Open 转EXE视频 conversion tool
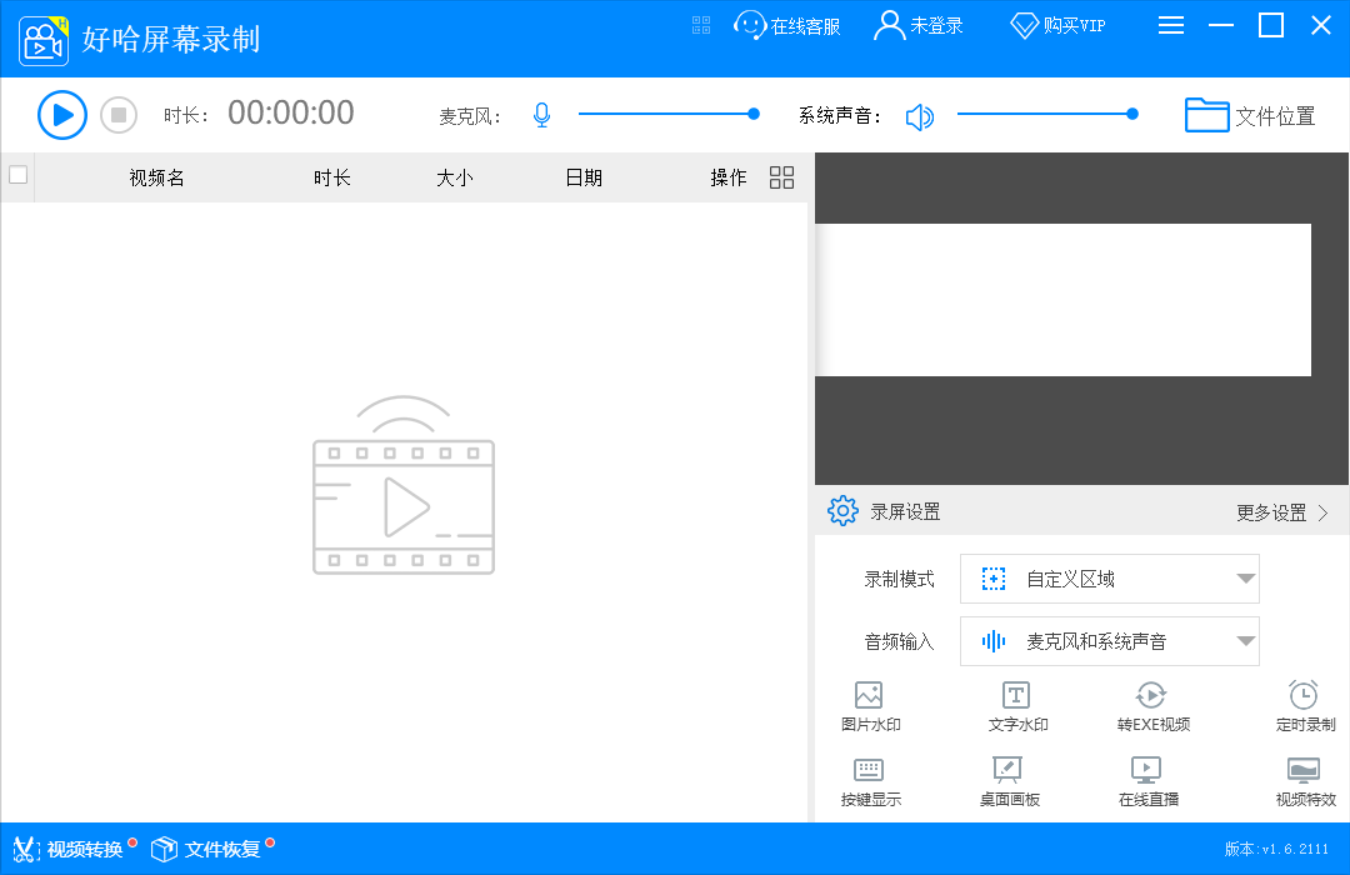1350x875 pixels. coord(1153,706)
